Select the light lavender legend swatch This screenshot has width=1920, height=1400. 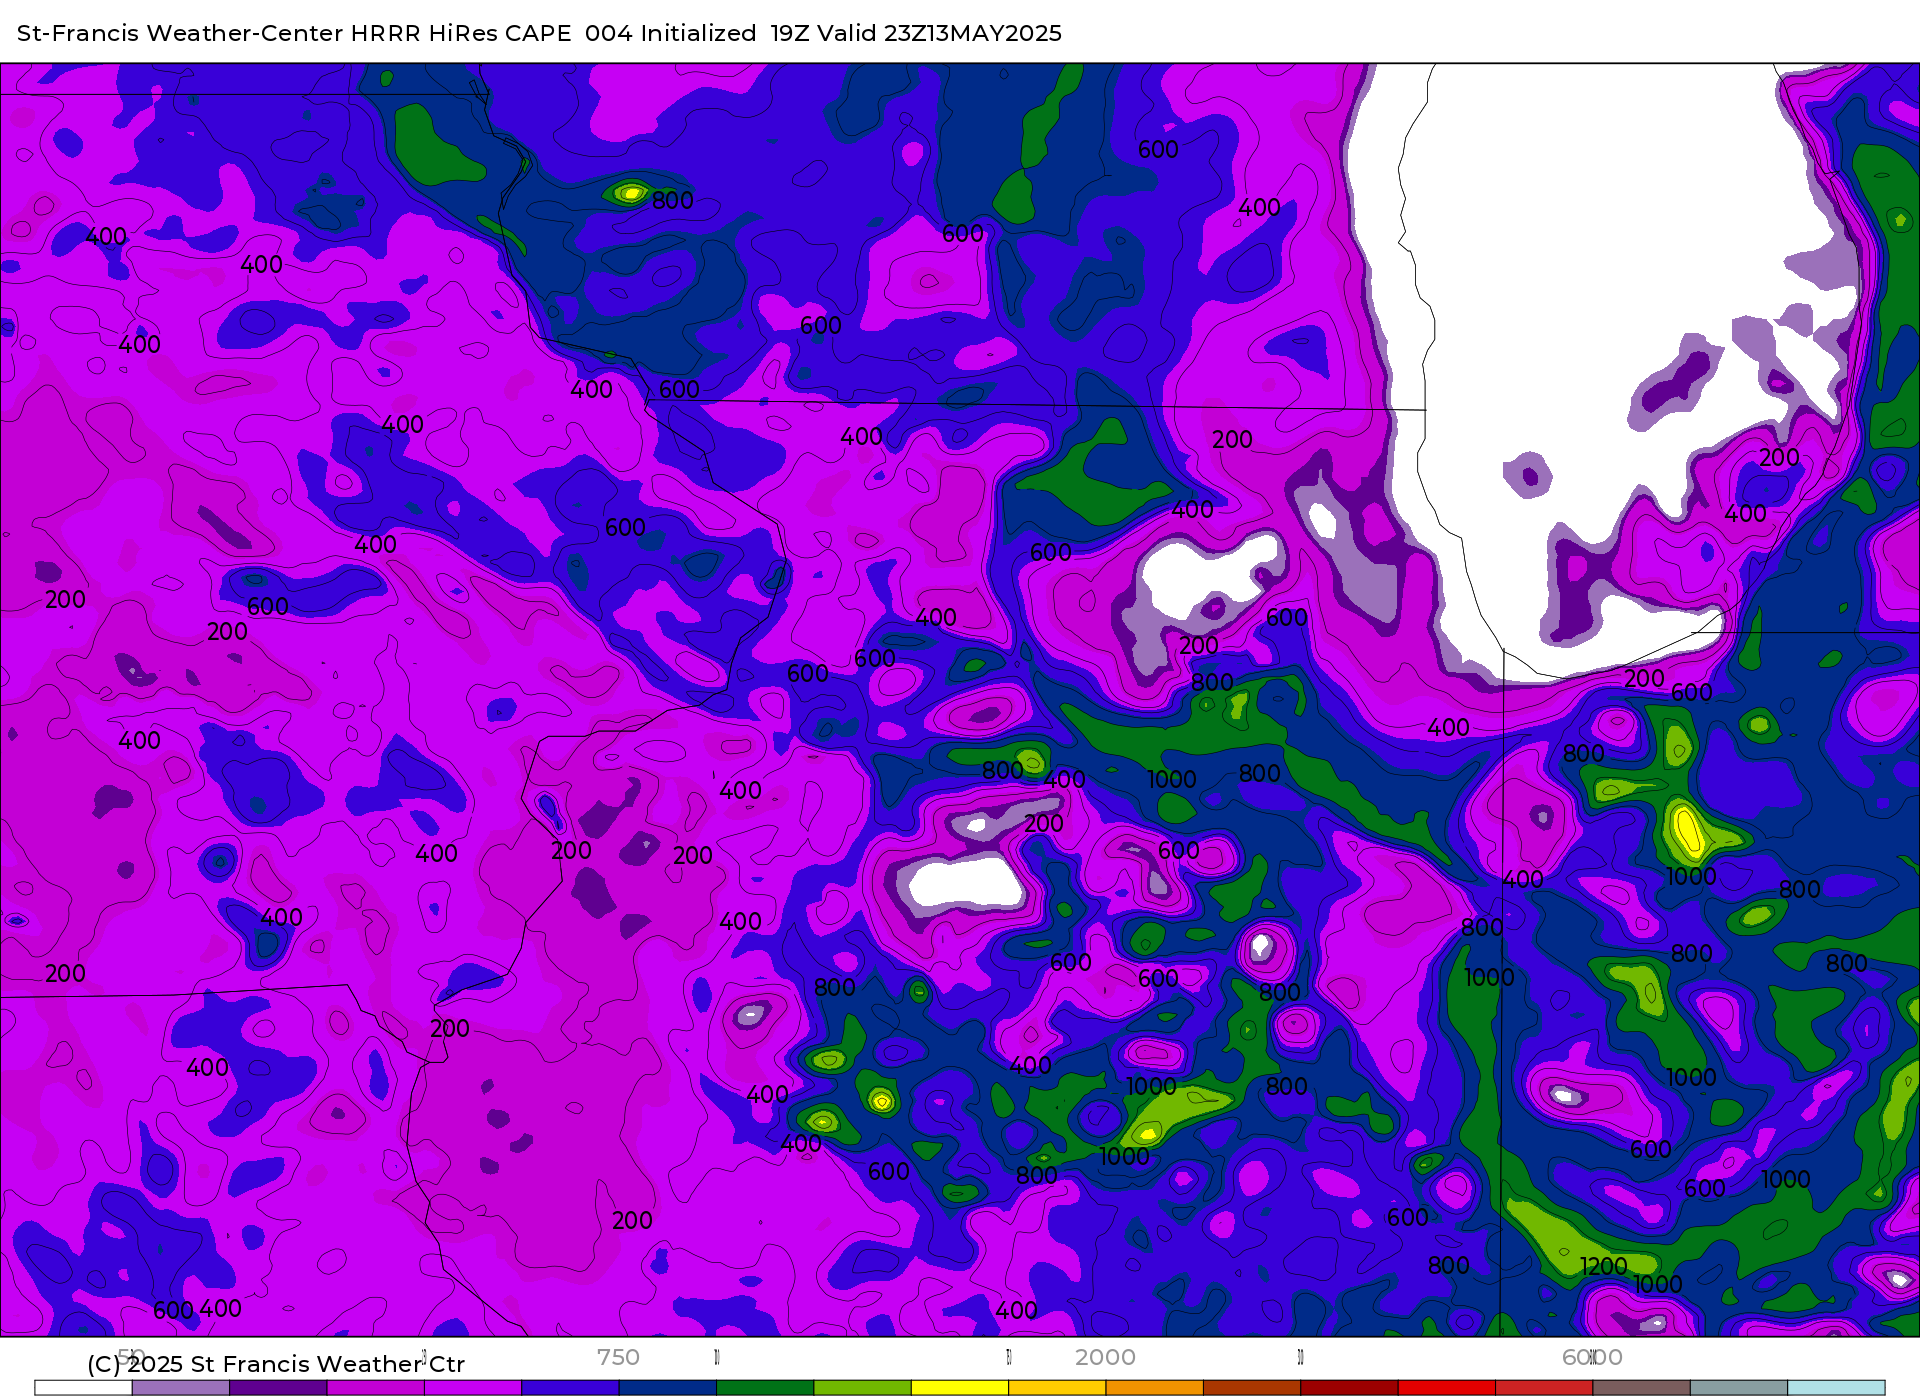pos(181,1388)
